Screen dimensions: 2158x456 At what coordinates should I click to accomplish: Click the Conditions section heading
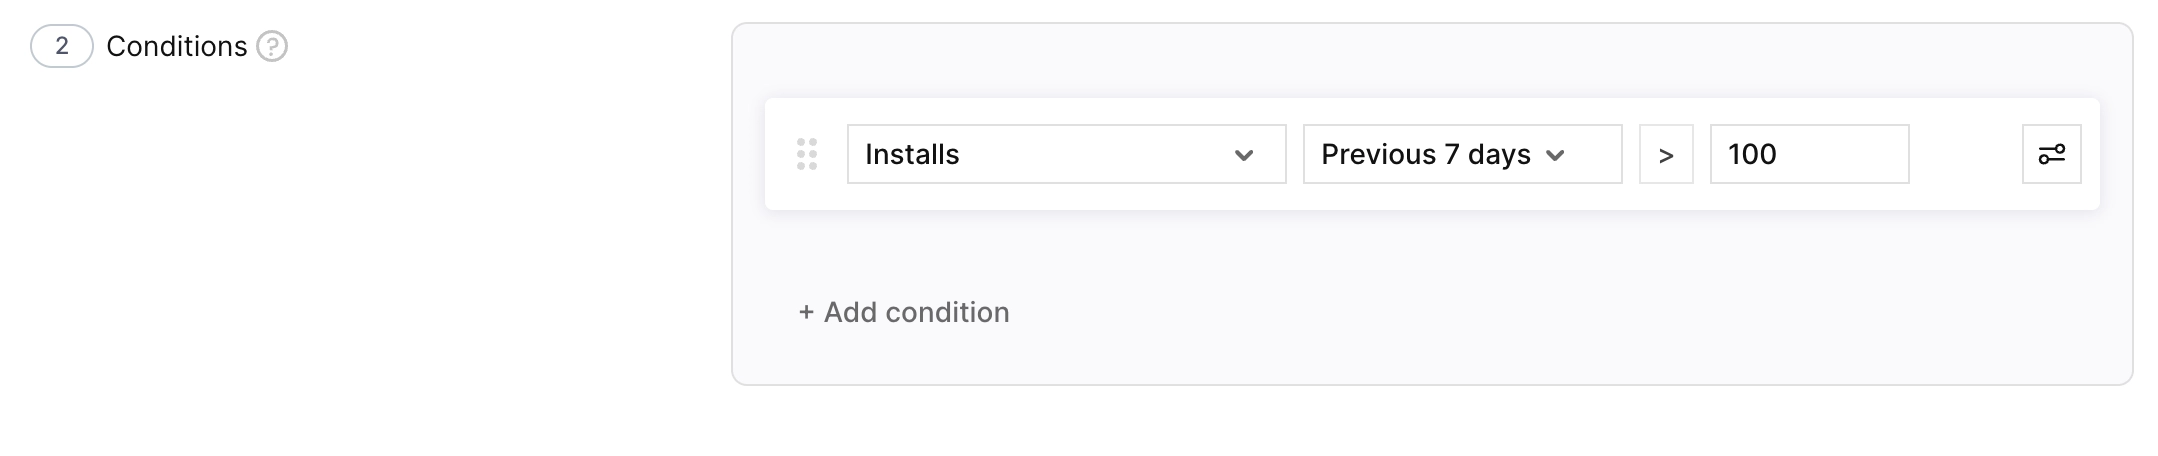[x=176, y=46]
